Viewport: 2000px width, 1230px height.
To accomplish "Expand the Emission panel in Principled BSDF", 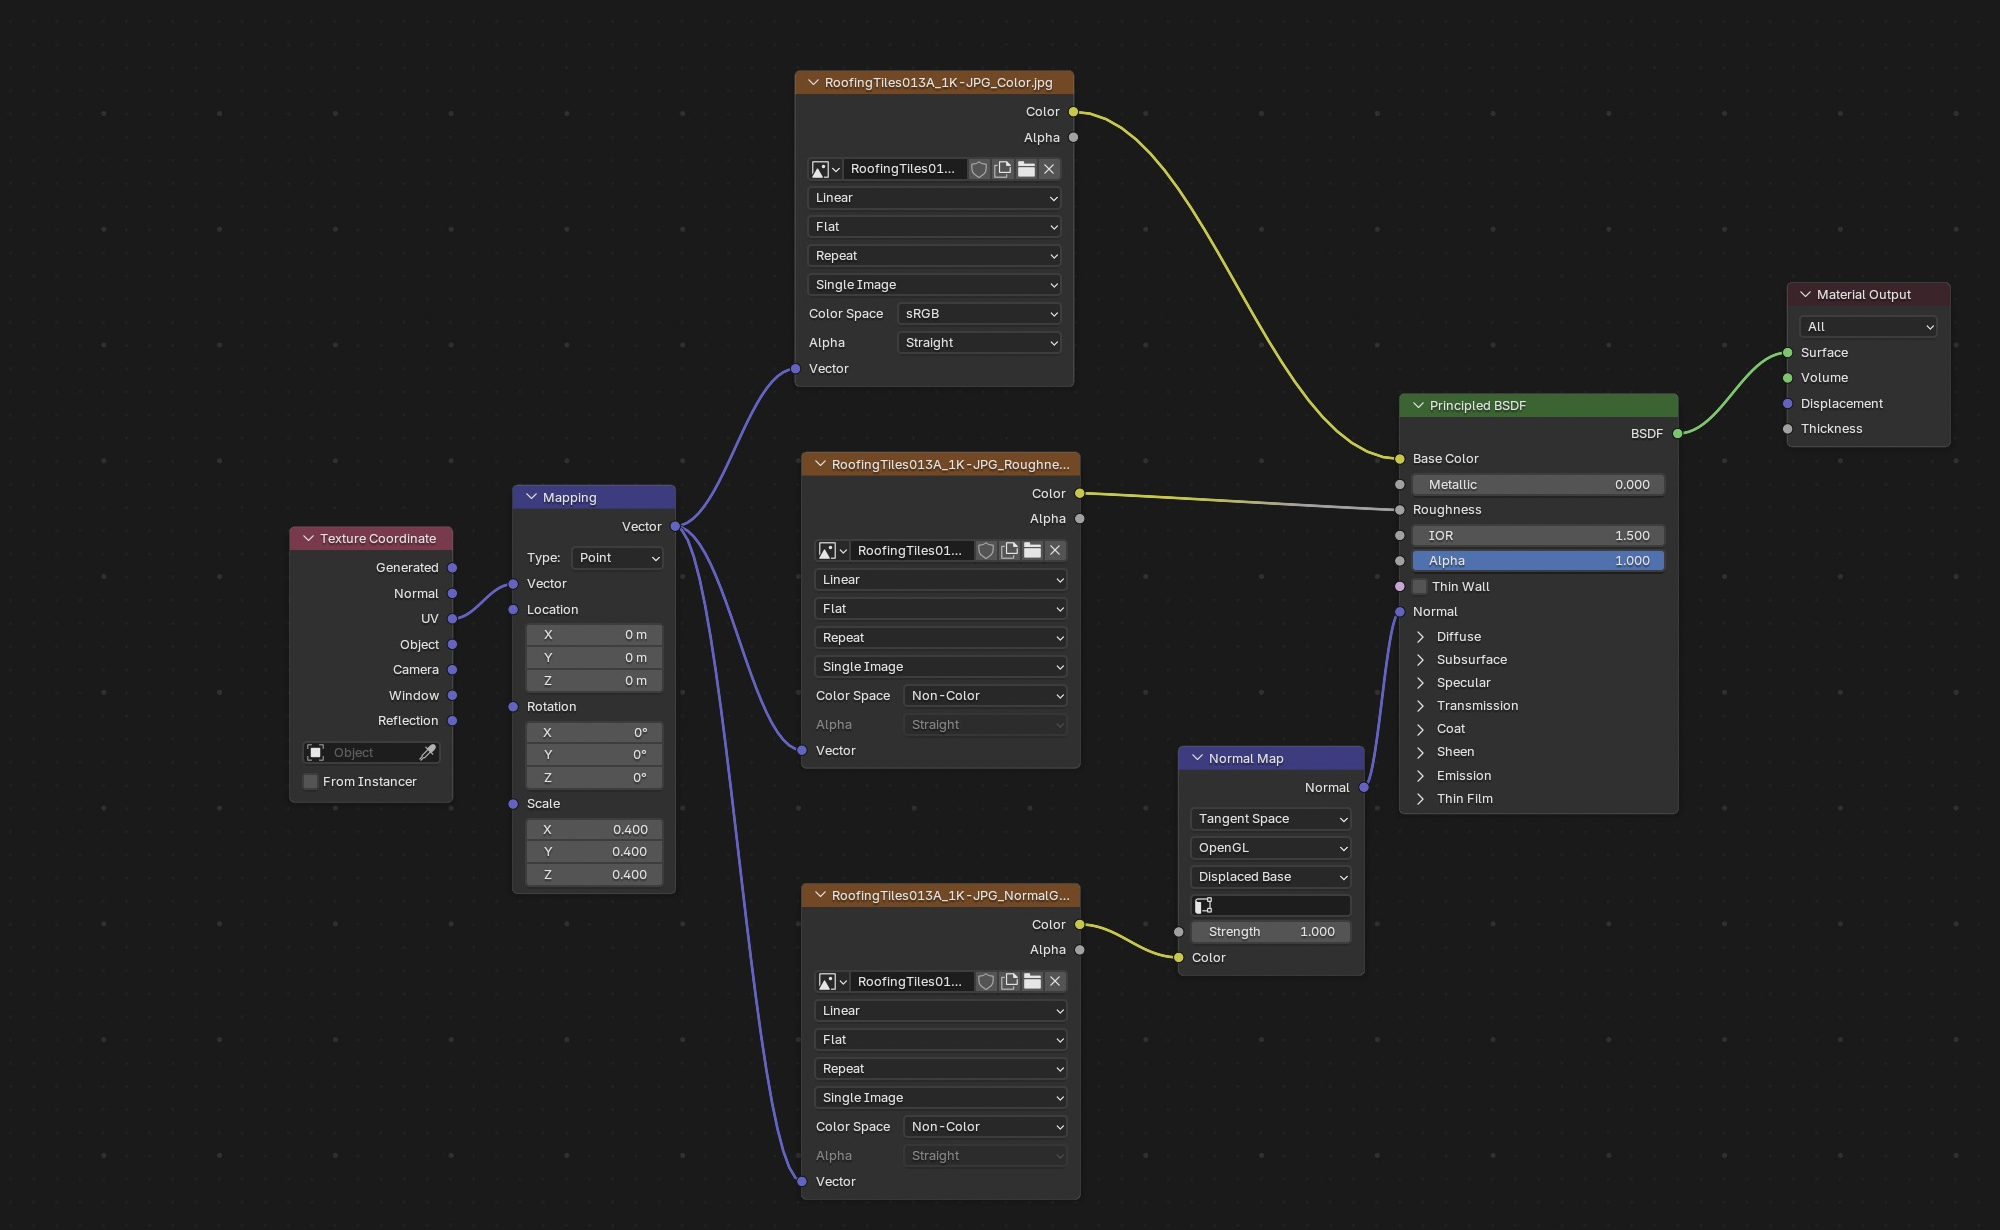I will 1421,776.
